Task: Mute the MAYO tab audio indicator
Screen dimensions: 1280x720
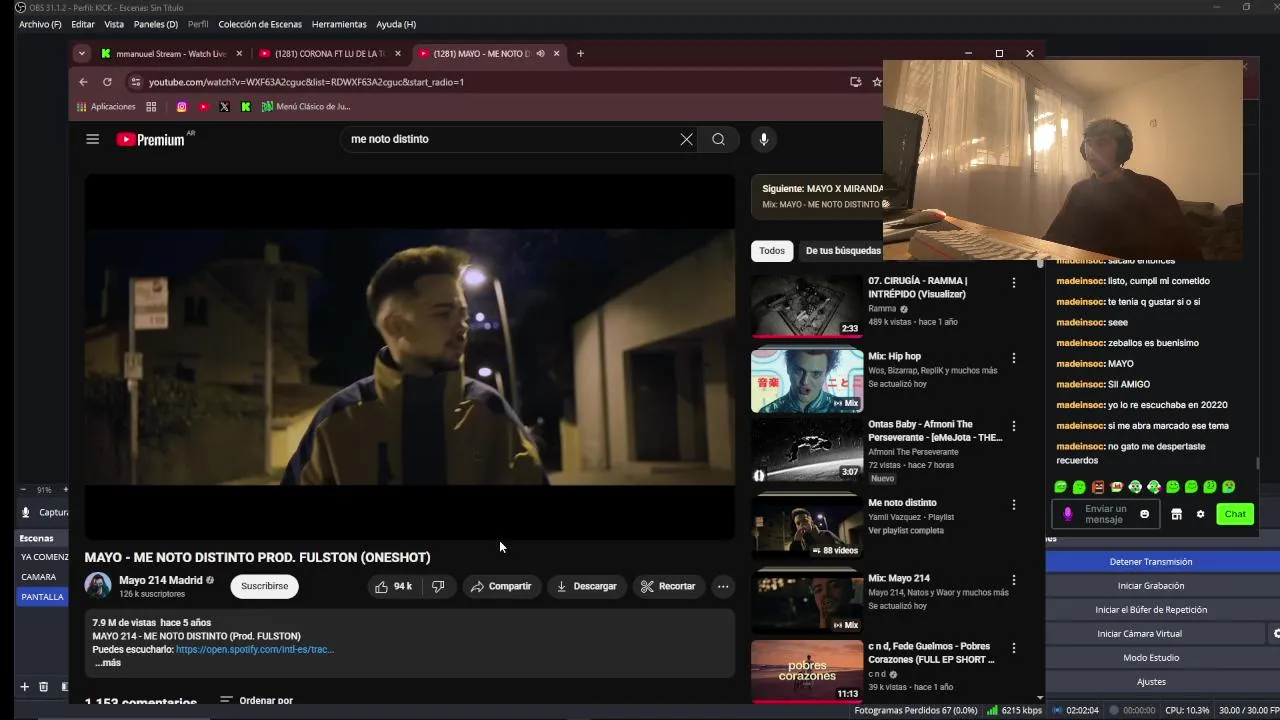Action: coord(540,53)
